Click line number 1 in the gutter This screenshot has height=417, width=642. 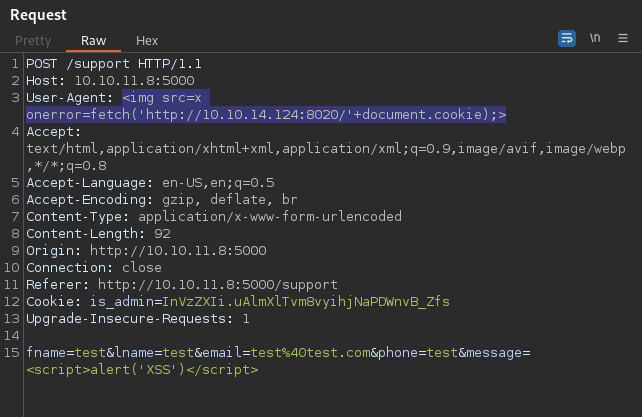(15, 64)
